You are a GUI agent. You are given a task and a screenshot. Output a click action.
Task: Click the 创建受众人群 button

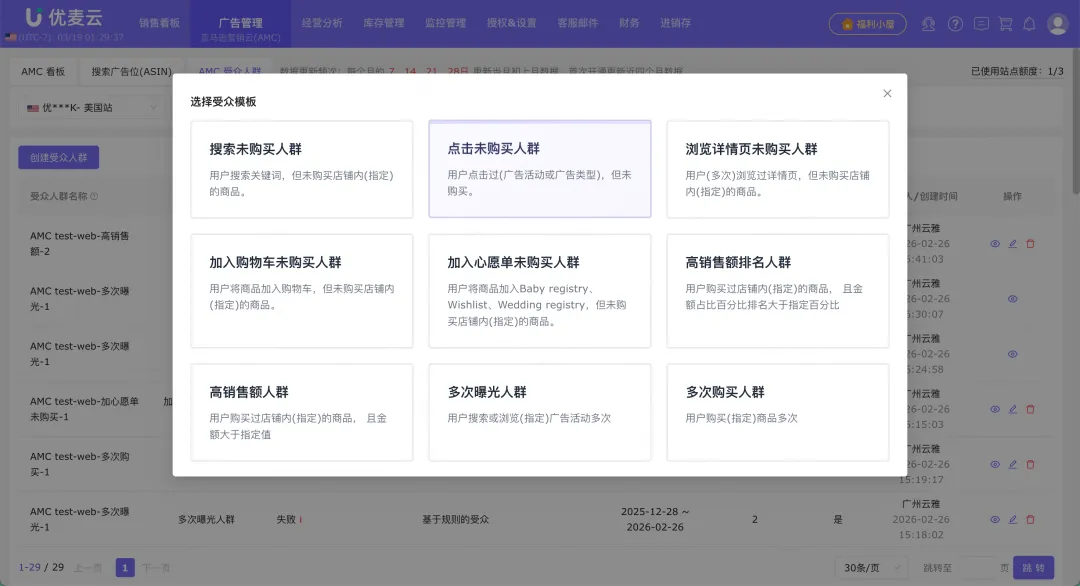pyautogui.click(x=58, y=158)
